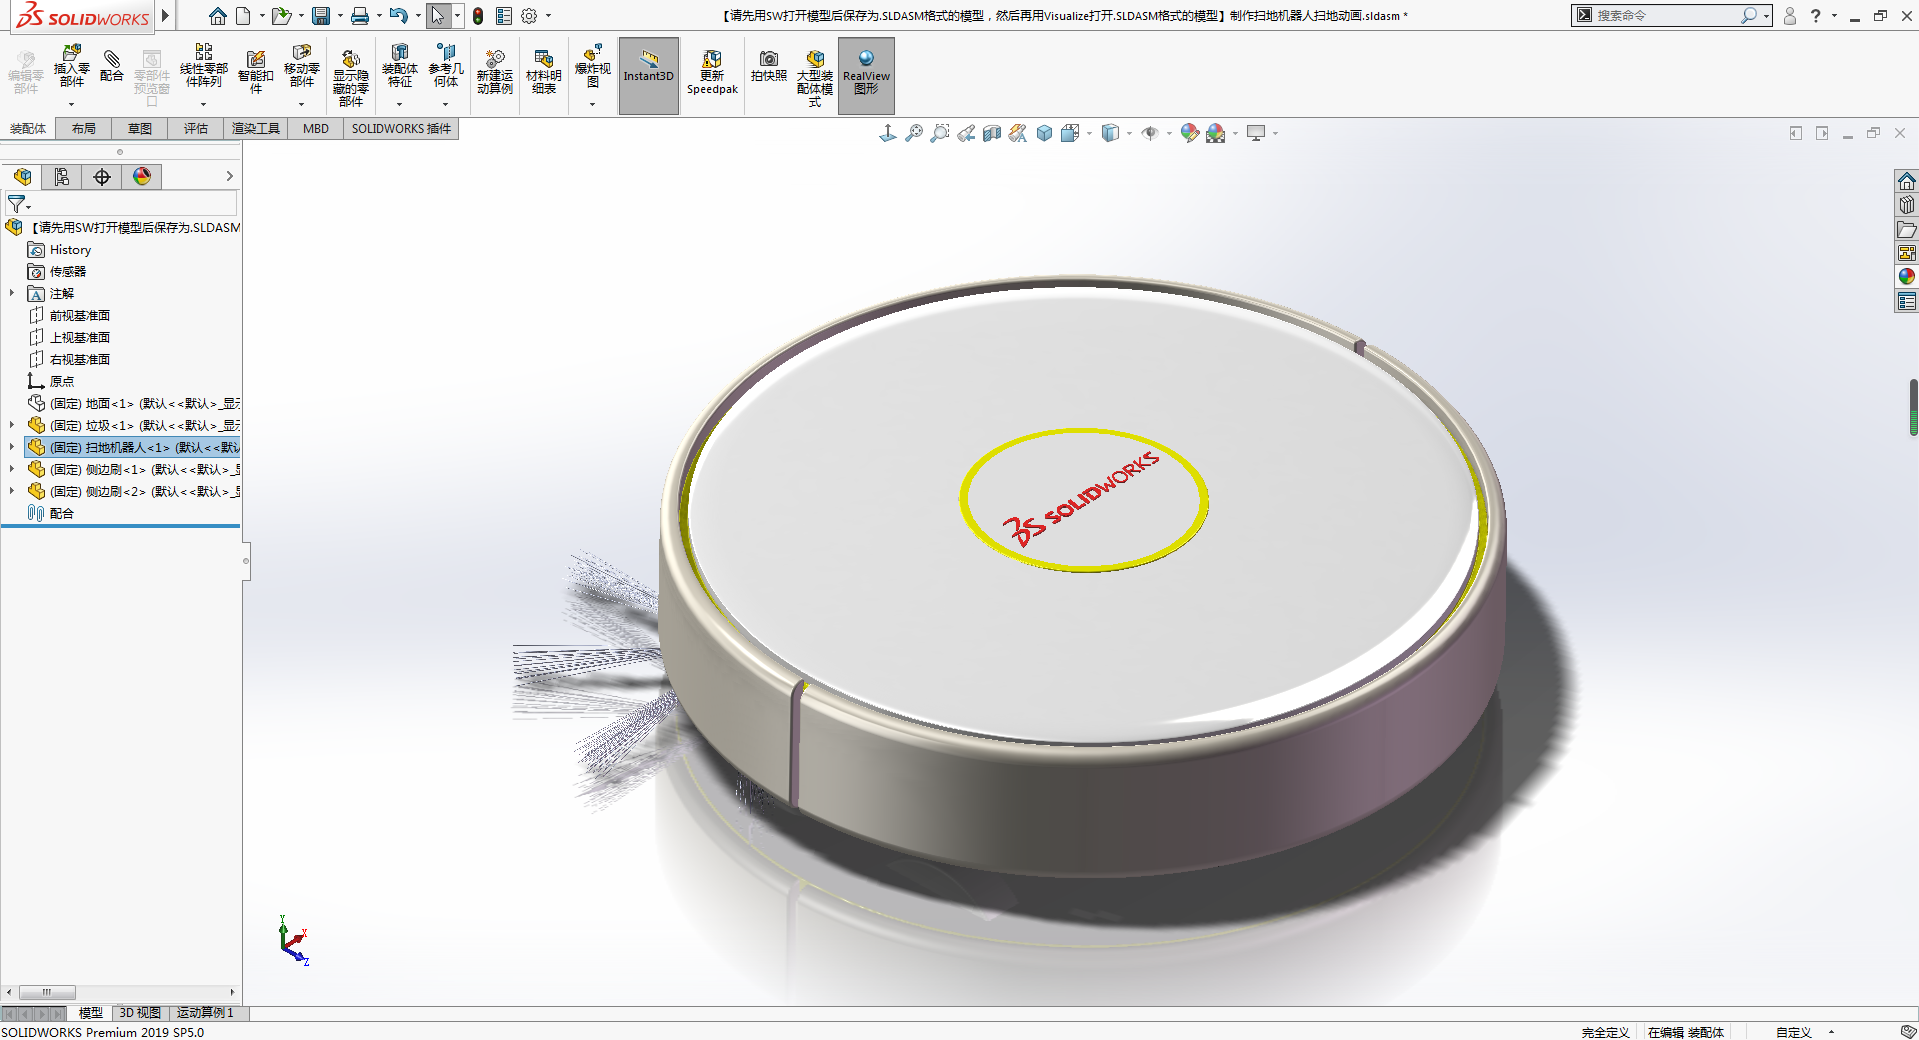Open Options with the gear icon
This screenshot has width=1919, height=1040.
529,16
